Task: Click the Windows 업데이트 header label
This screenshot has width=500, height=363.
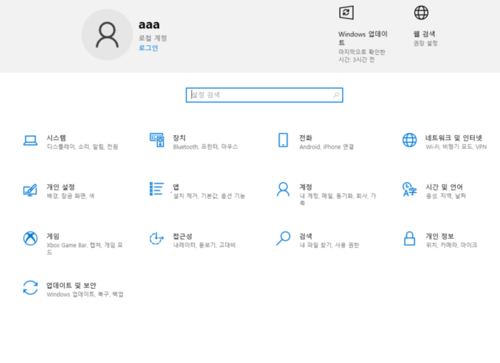Action: [x=363, y=38]
